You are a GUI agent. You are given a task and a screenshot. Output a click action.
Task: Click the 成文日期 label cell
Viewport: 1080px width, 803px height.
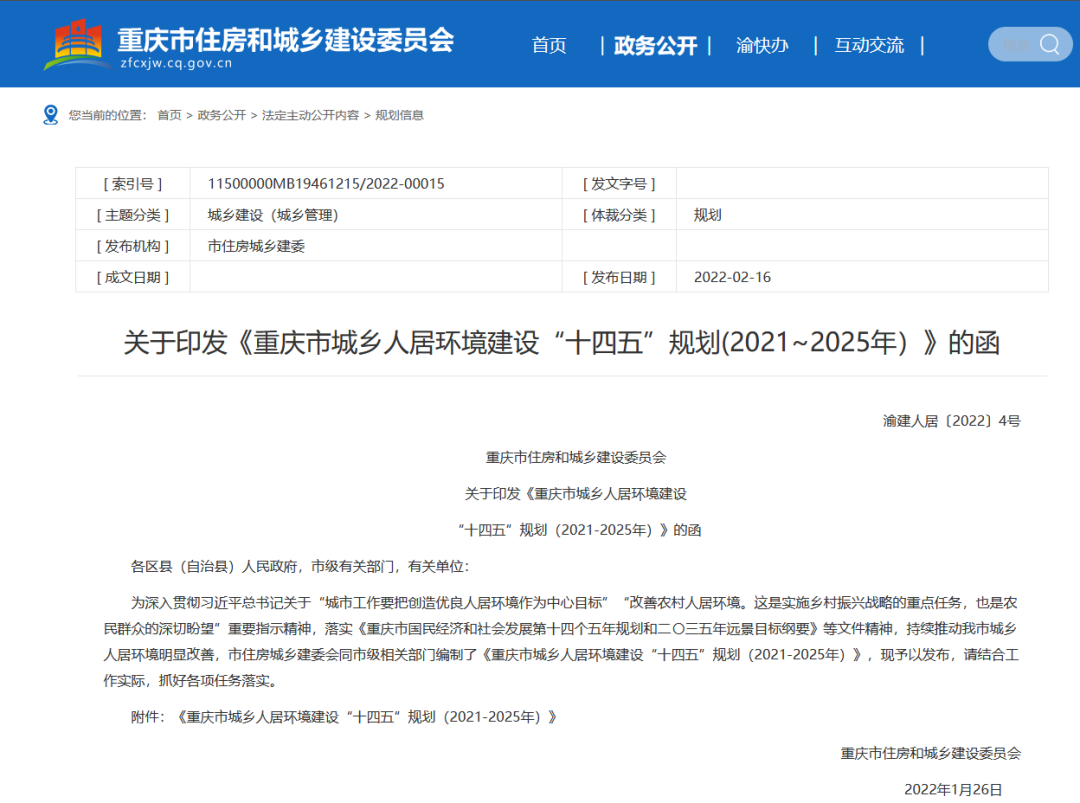[133, 277]
